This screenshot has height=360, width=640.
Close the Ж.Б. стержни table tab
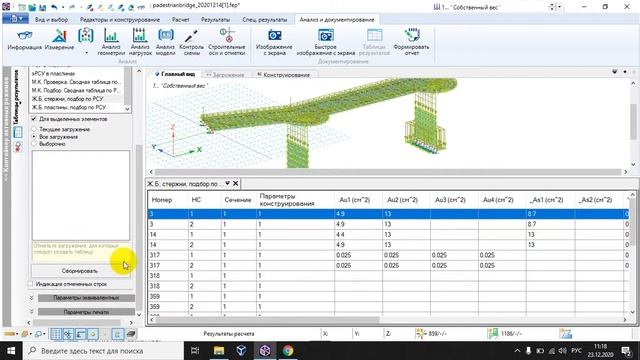pos(236,184)
